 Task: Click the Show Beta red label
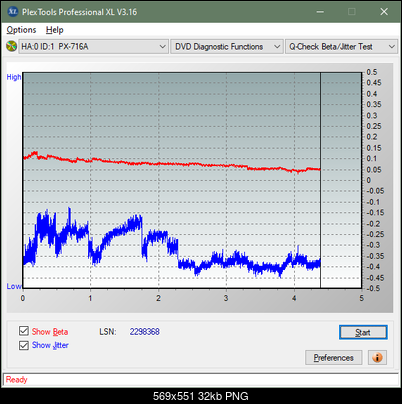pyautogui.click(x=50, y=332)
